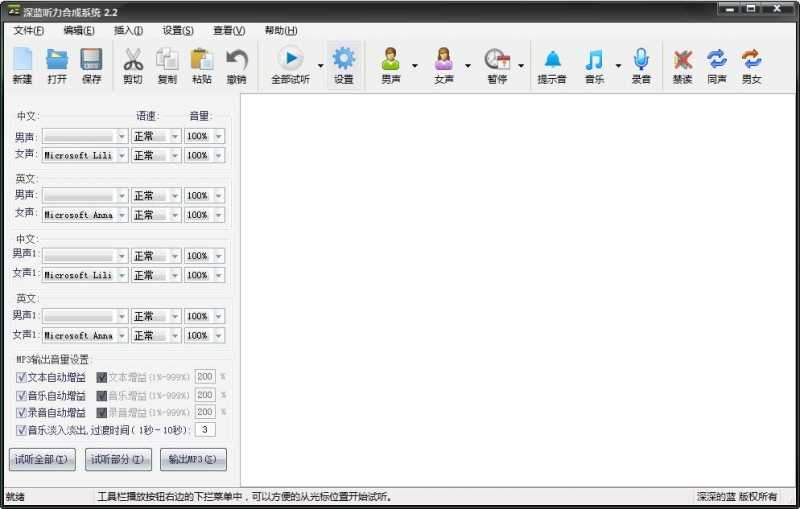The height and width of the screenshot is (509, 800).
Task: Open the 查看(V) menu
Action: click(x=229, y=30)
